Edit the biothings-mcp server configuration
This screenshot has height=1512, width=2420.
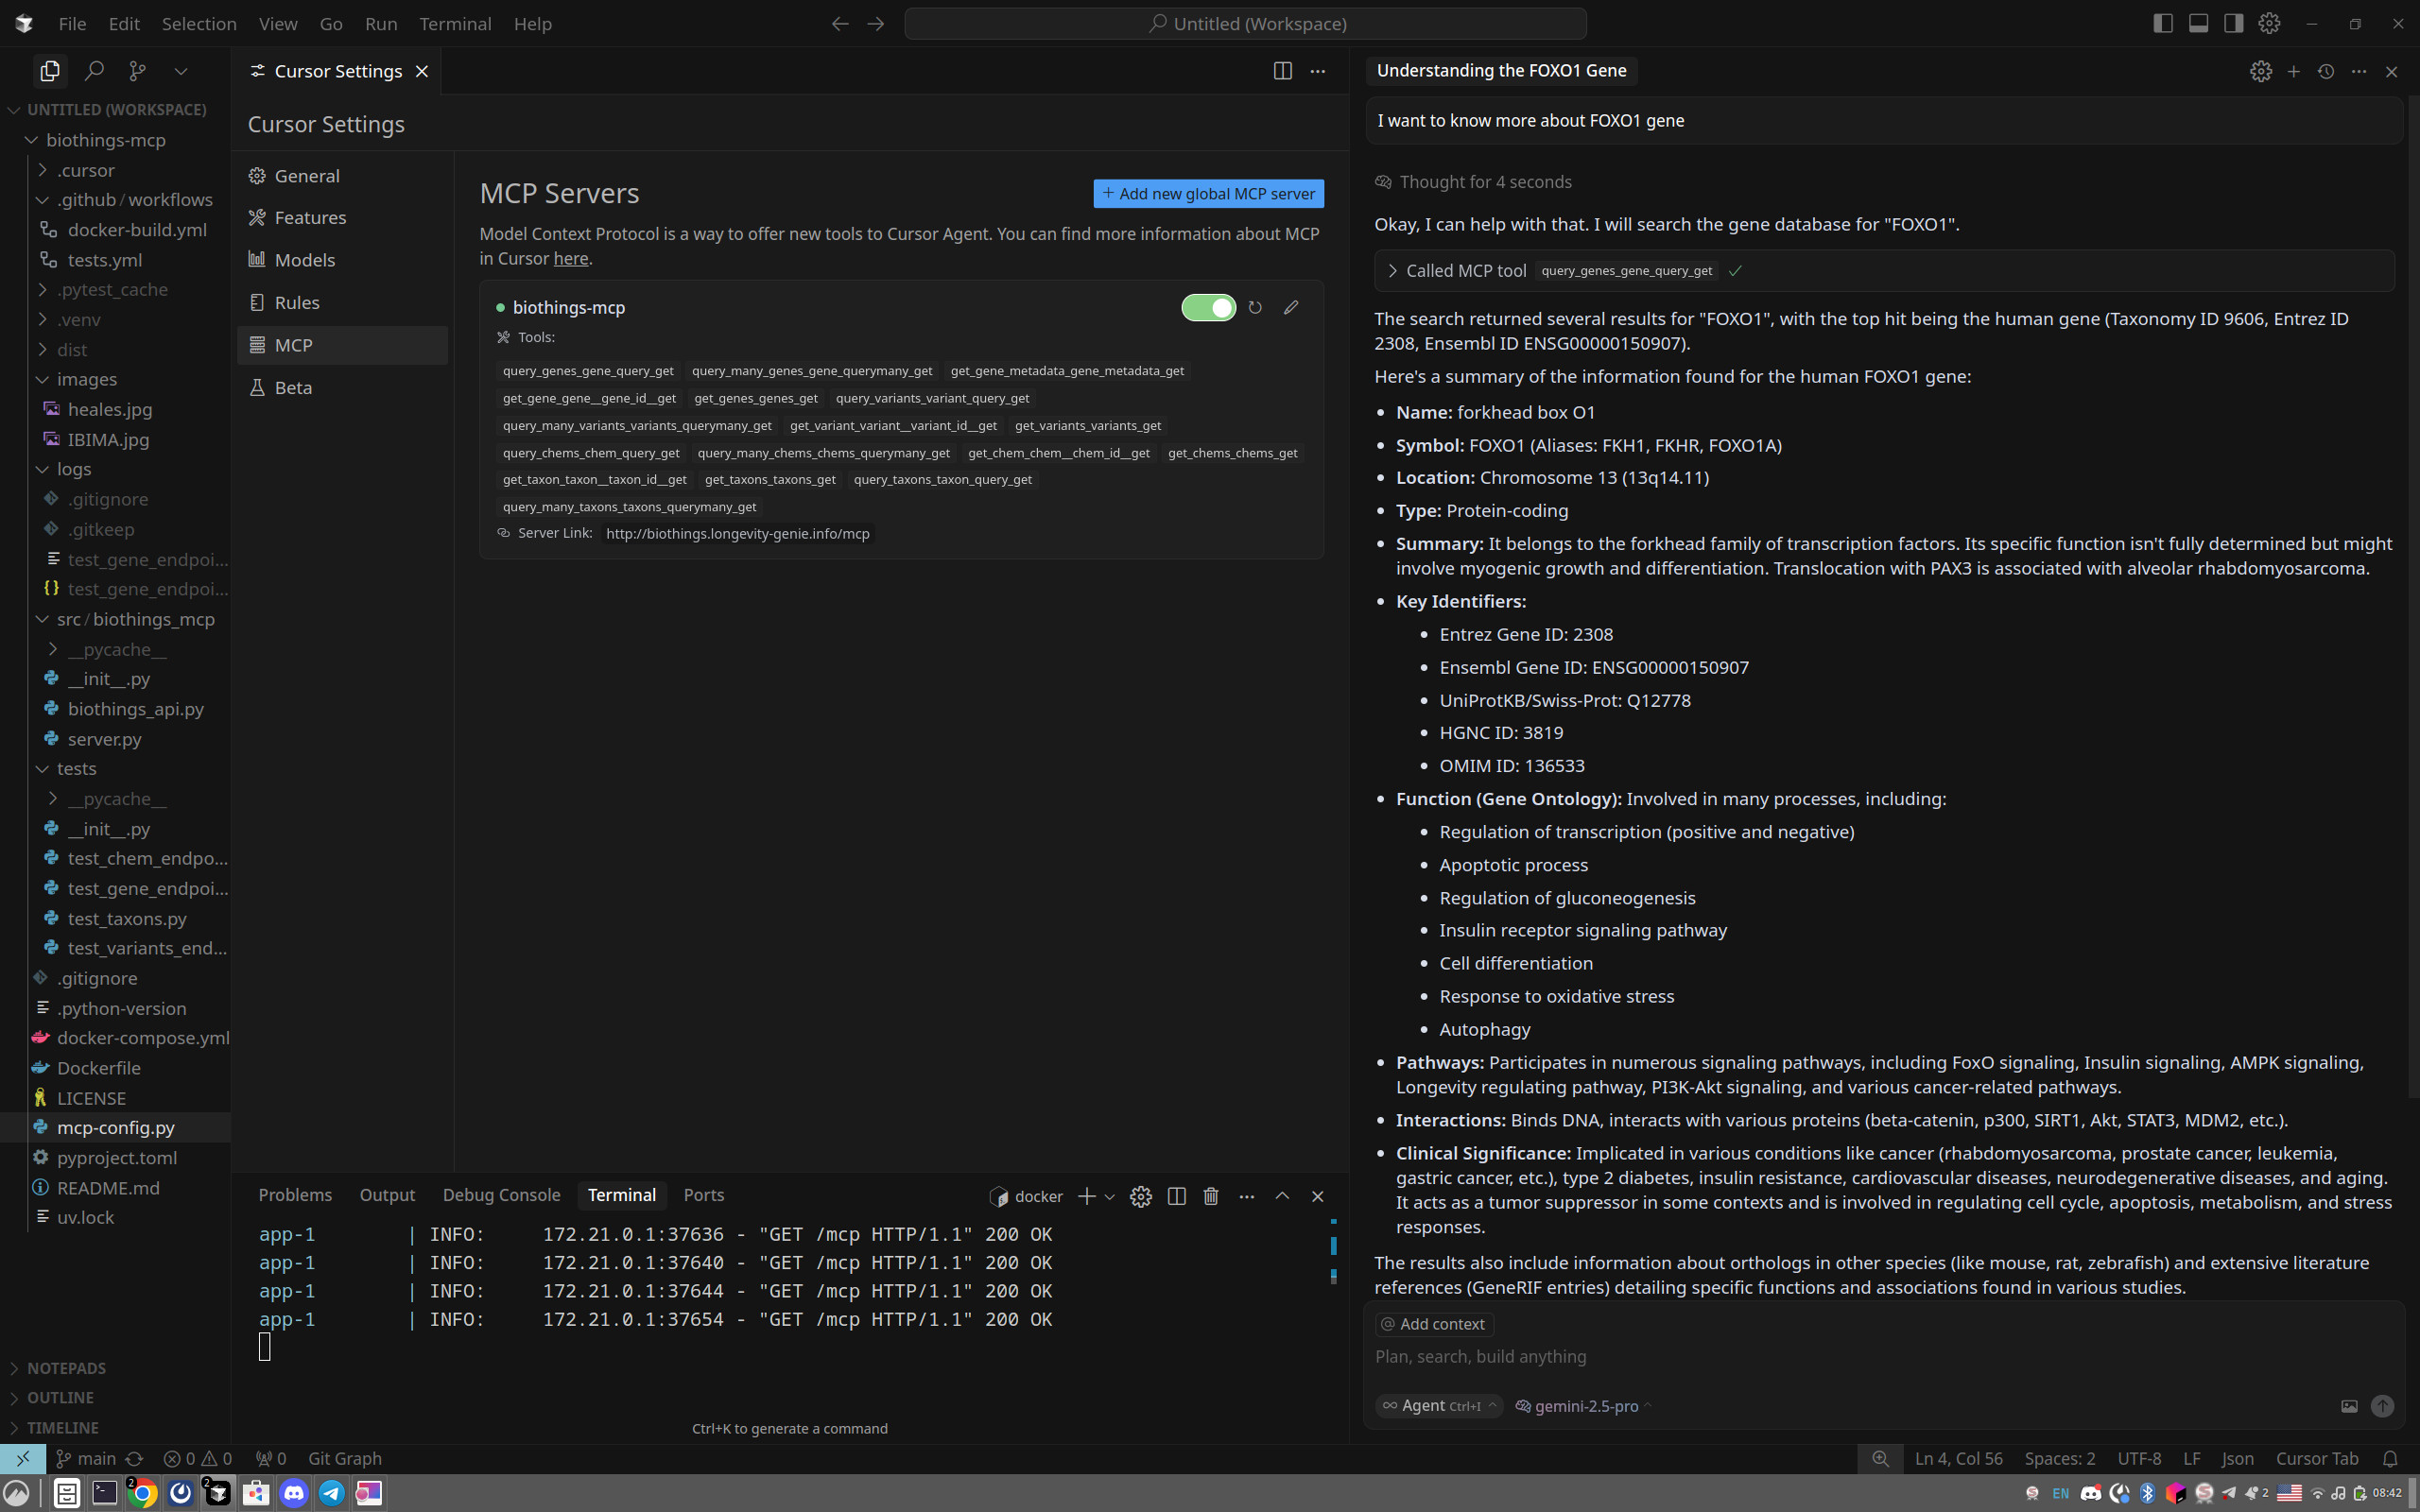[1291, 308]
